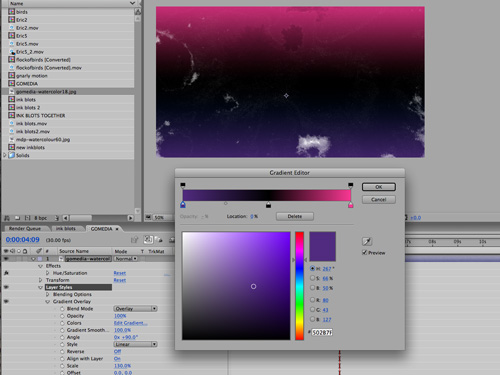Viewport: 500px width, 375px height.
Task: Click OK in Gradient Editor
Action: click(379, 187)
